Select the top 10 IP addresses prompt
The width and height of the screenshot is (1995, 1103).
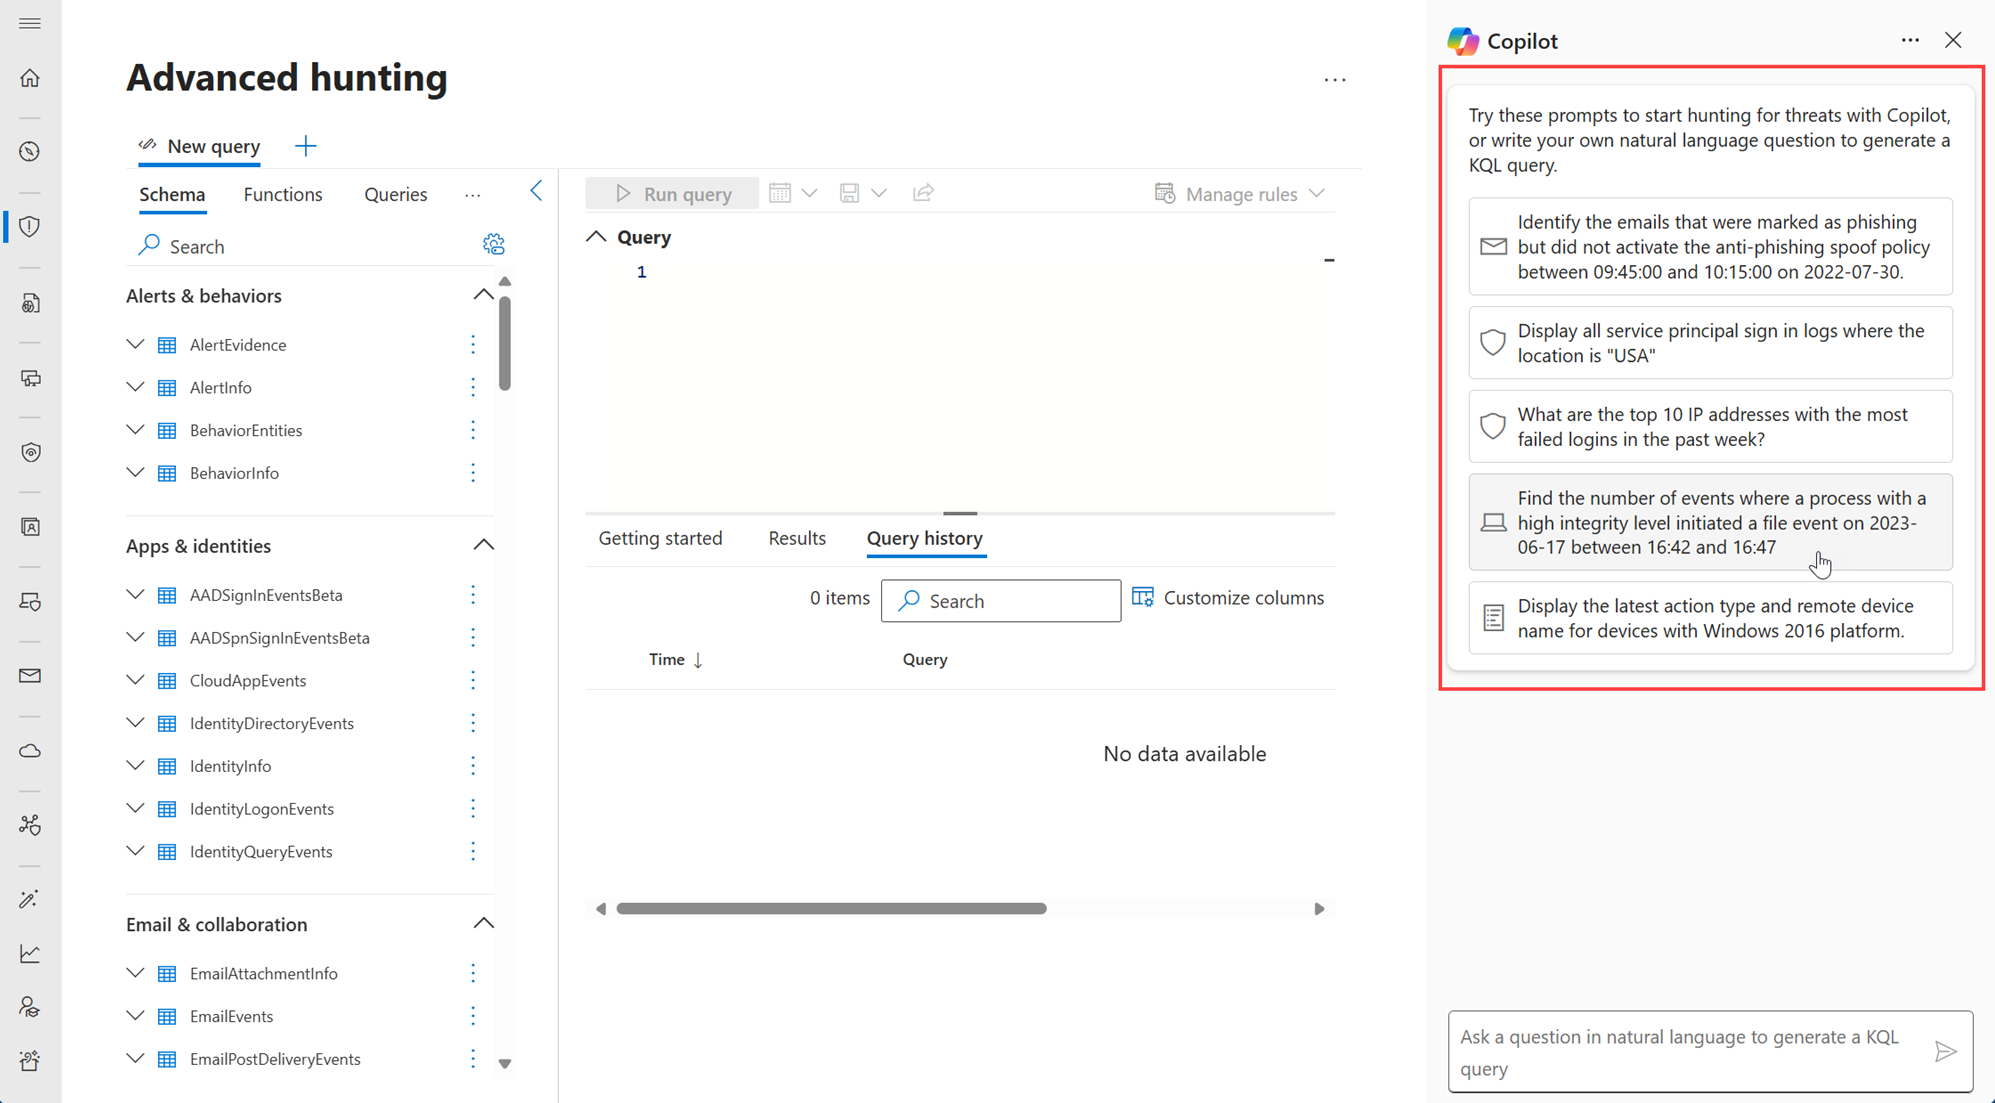[1710, 427]
